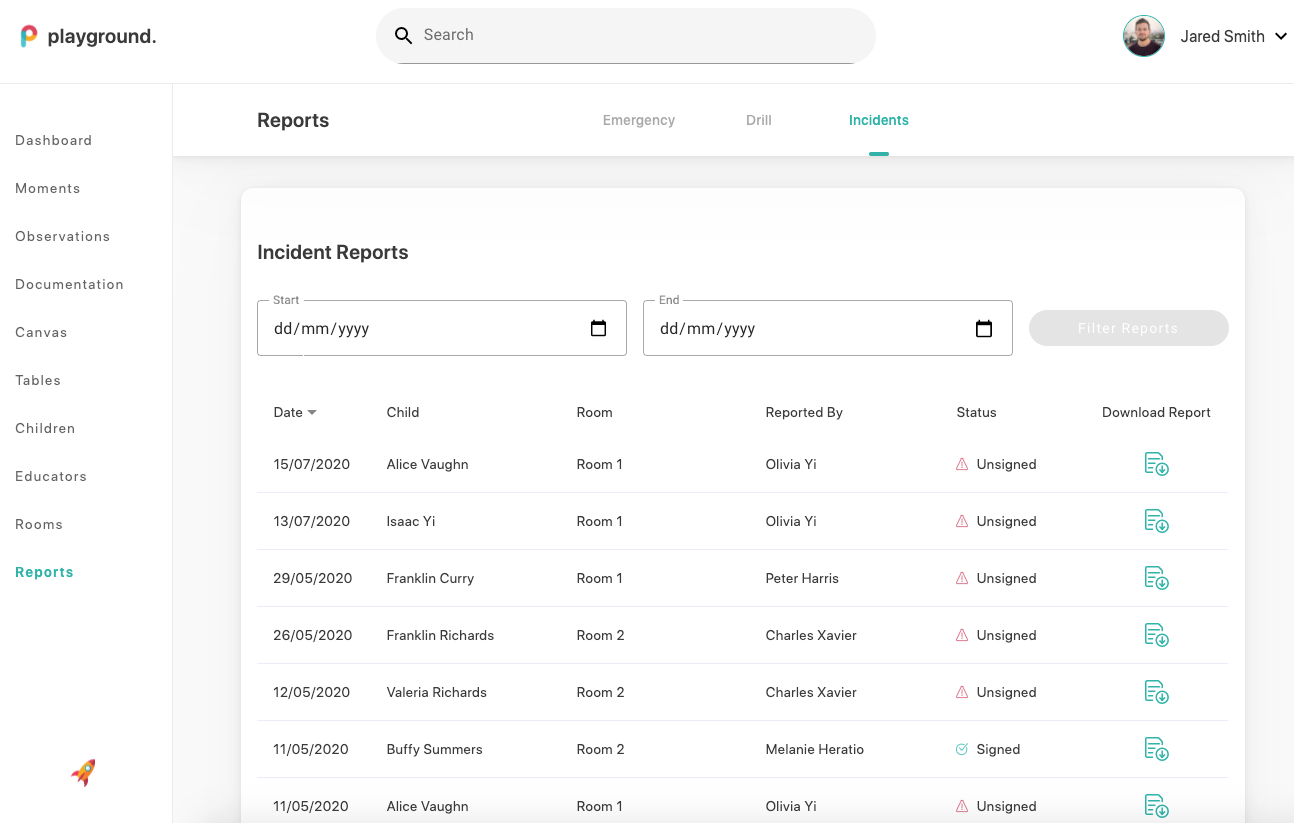Open the Start date calendar picker
Image resolution: width=1294 pixels, height=823 pixels.
[598, 328]
